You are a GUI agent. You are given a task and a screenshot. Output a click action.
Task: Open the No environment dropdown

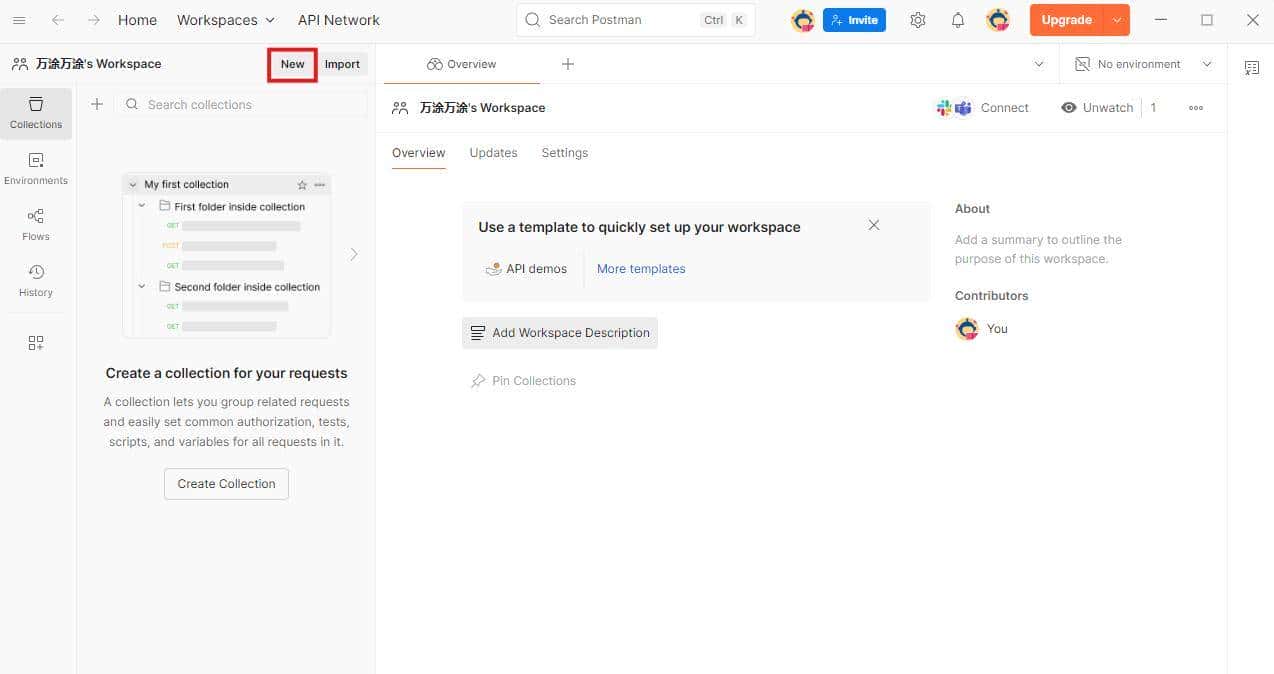point(1140,63)
